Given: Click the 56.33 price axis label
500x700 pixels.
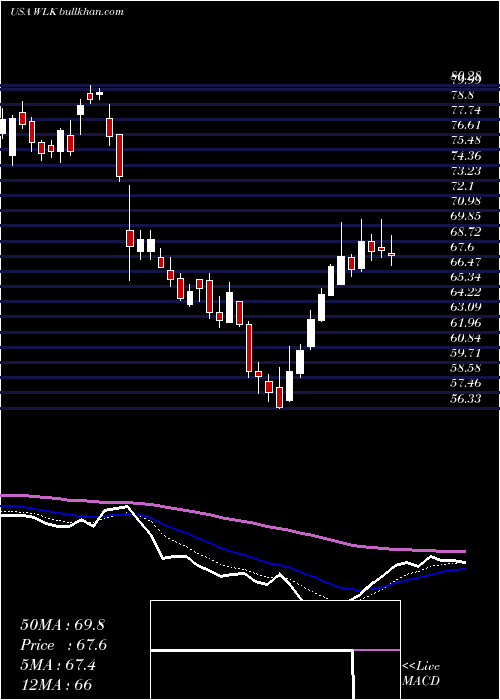Looking at the screenshot, I should coord(466,398).
